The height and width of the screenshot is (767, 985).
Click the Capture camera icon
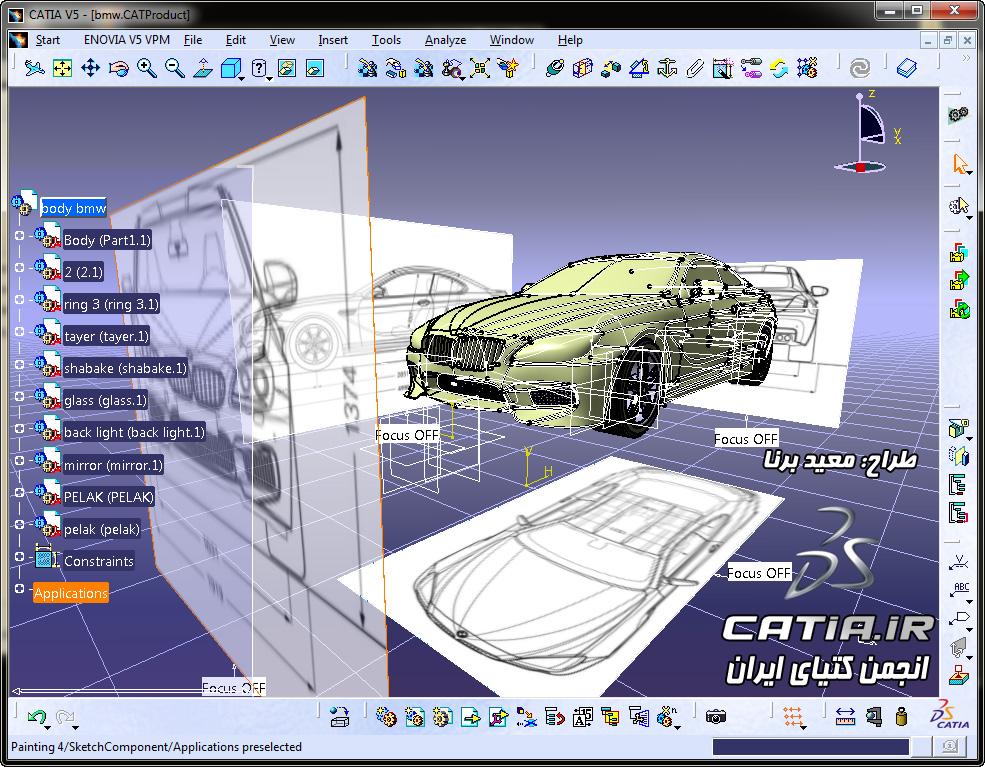pos(716,717)
